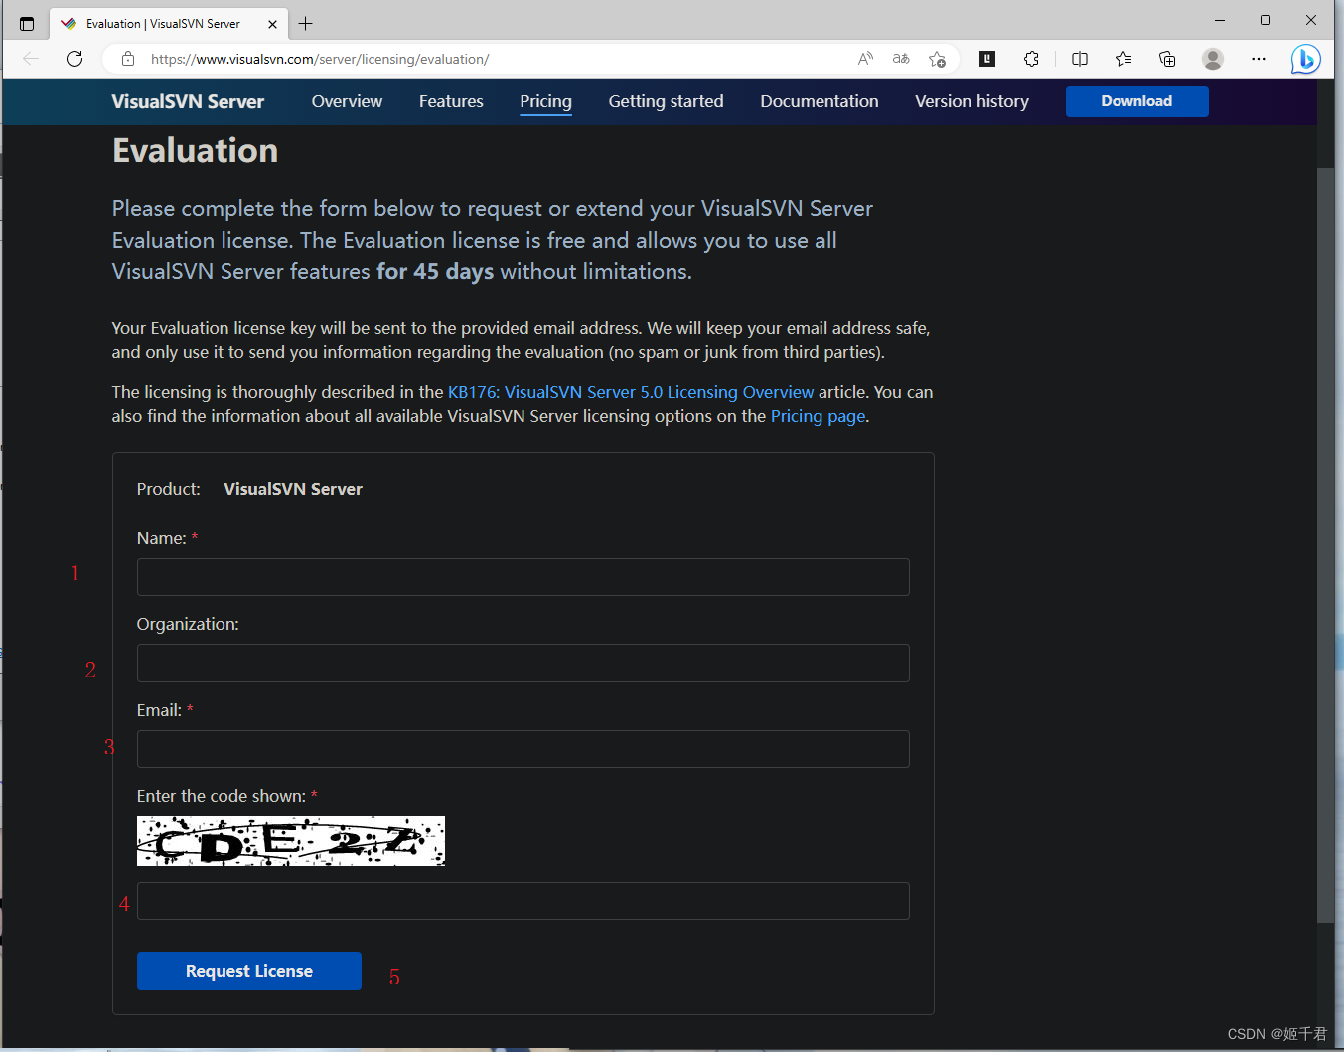This screenshot has height=1052, width=1344.
Task: Click the dark square extension icon
Action: [987, 59]
